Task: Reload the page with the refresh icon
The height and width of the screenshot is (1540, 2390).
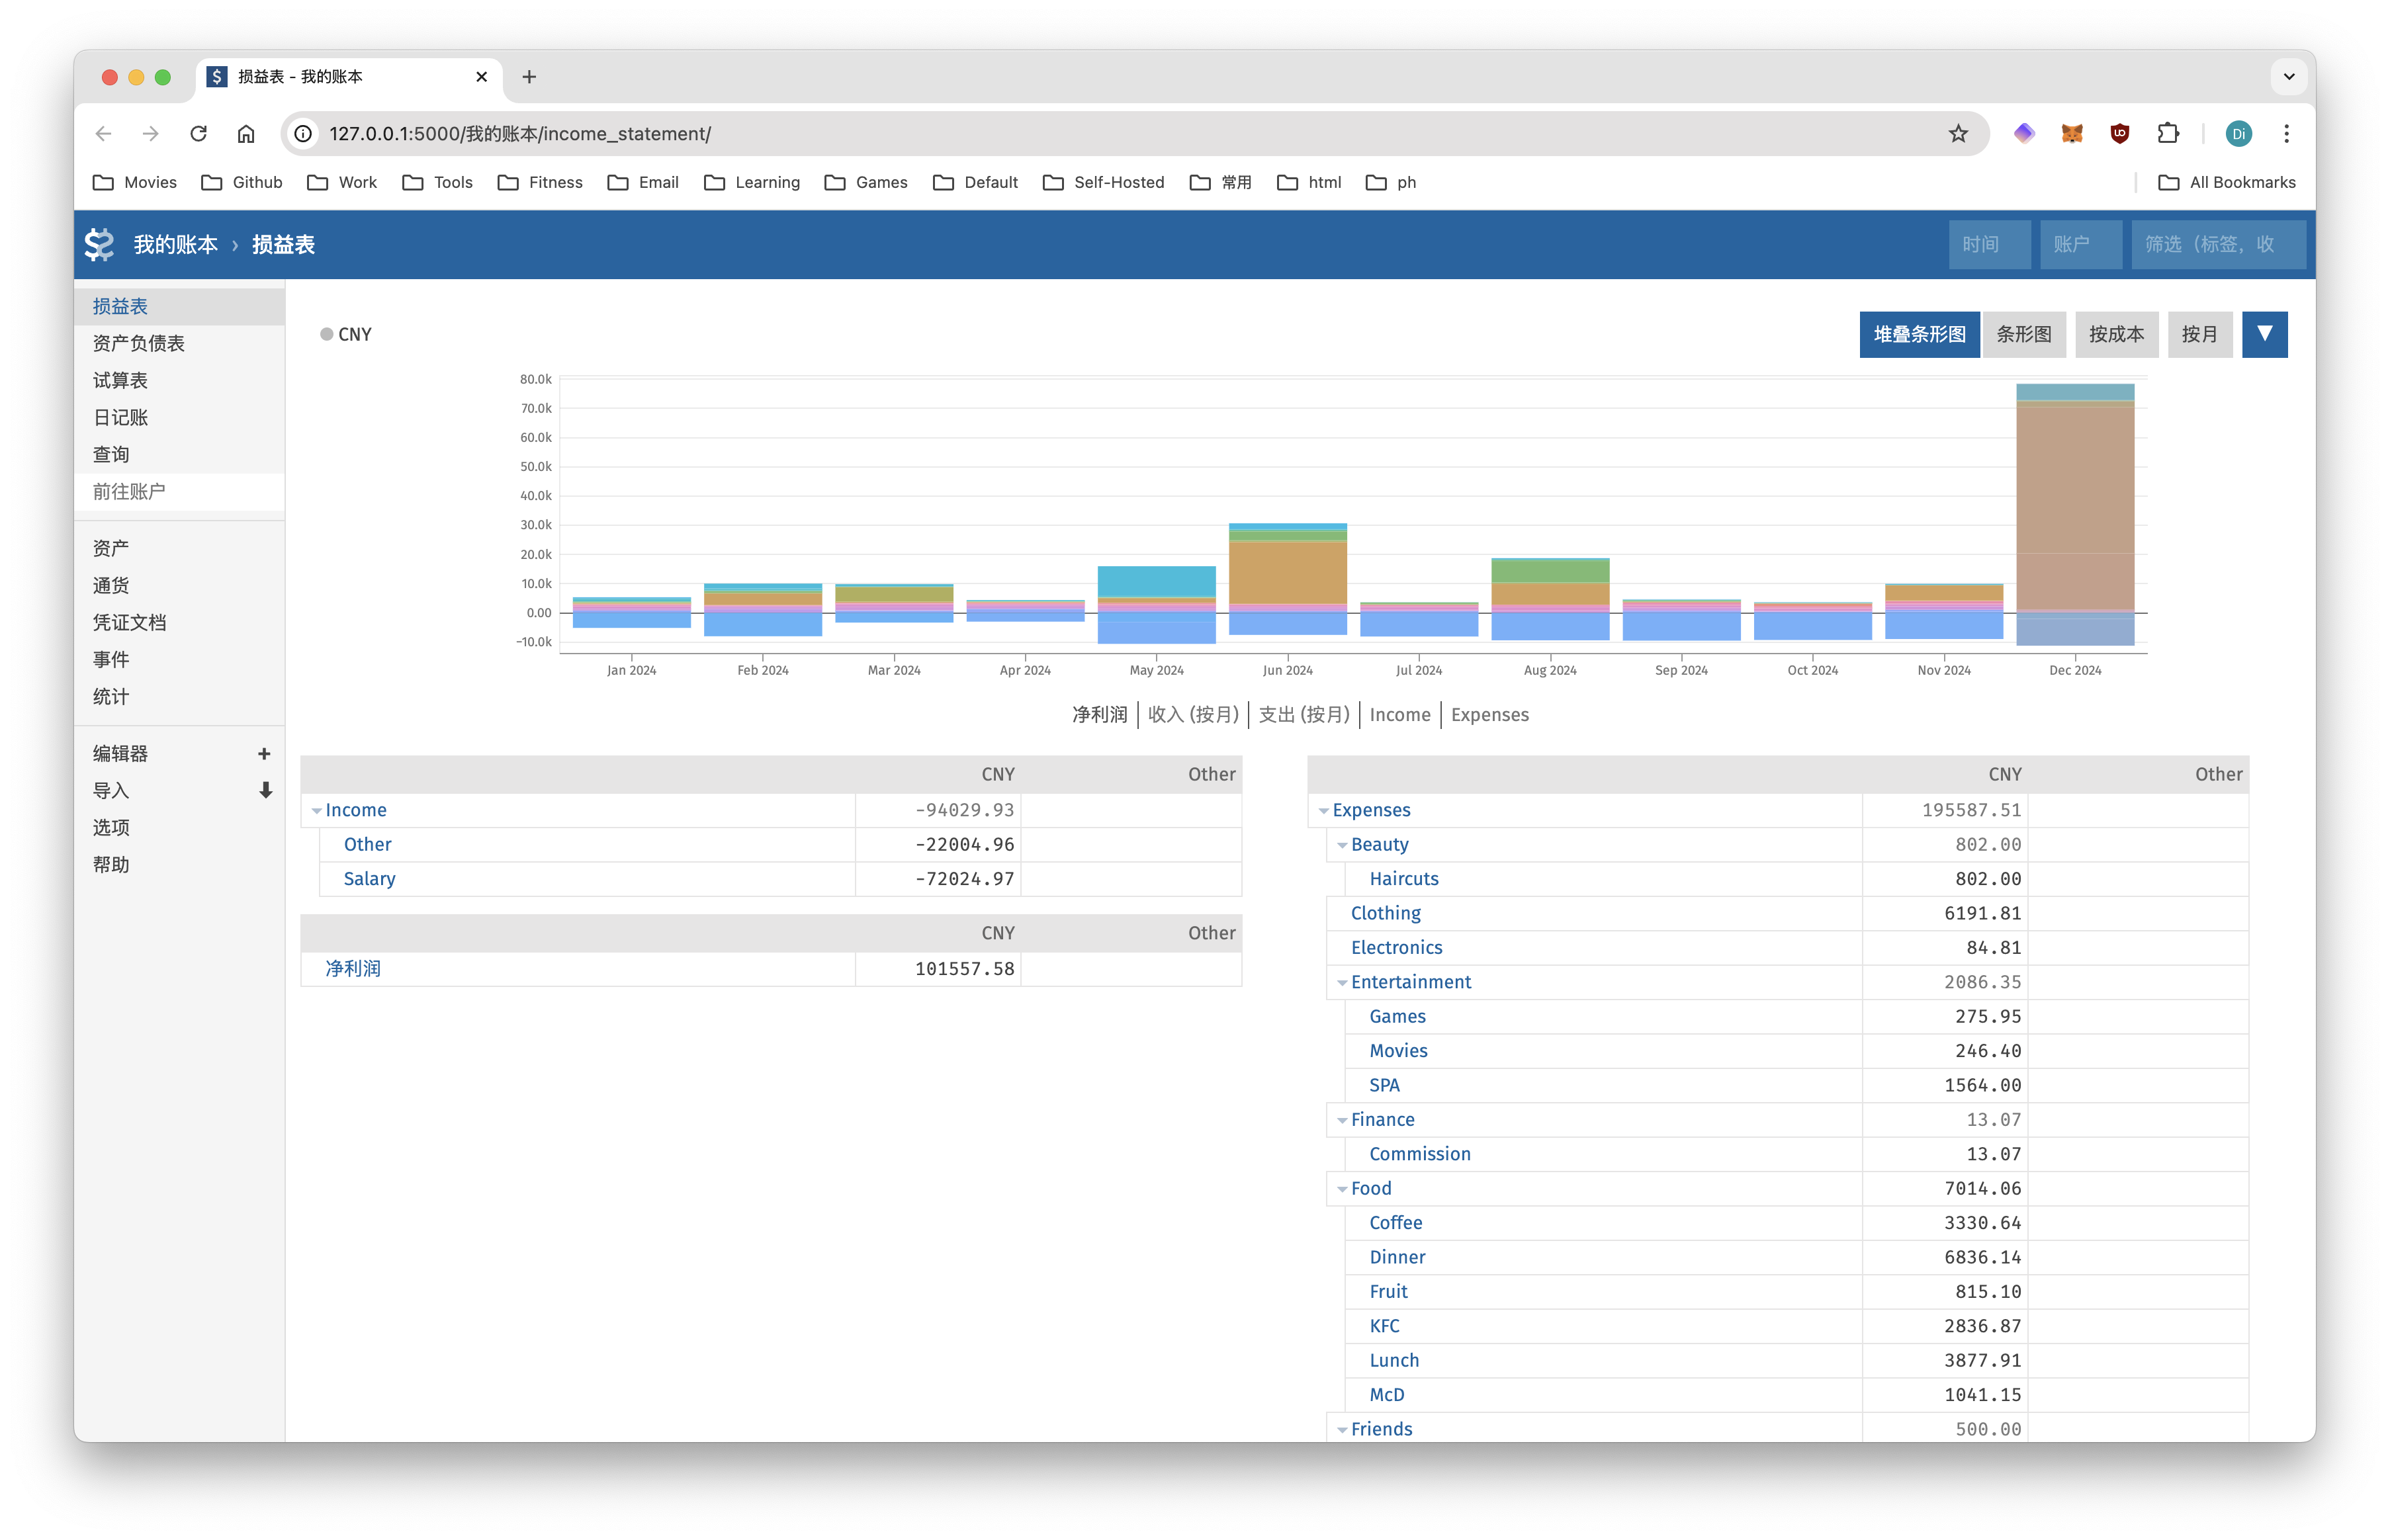Action: [x=198, y=134]
